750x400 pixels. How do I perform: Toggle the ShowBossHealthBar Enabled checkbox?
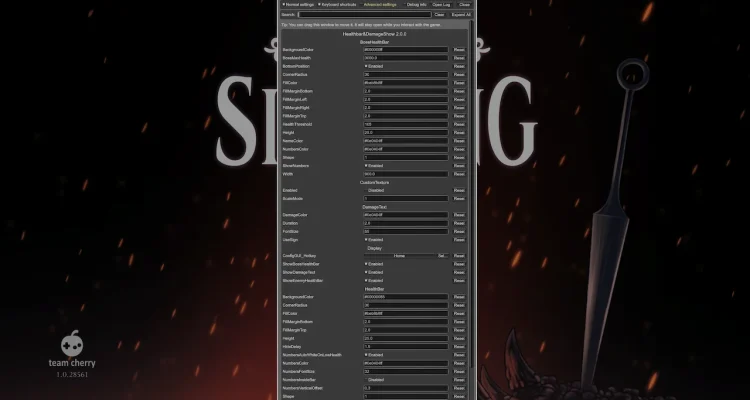(x=374, y=264)
